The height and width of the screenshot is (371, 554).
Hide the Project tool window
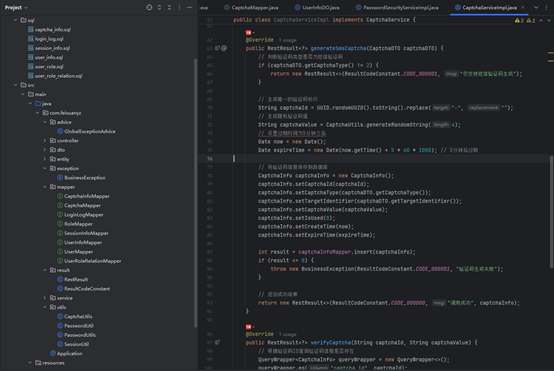tap(189, 7)
